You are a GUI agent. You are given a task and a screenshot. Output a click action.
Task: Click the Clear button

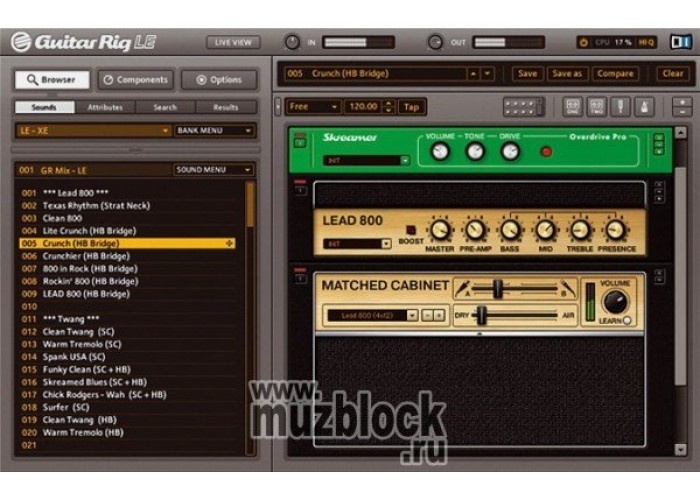[x=673, y=74]
